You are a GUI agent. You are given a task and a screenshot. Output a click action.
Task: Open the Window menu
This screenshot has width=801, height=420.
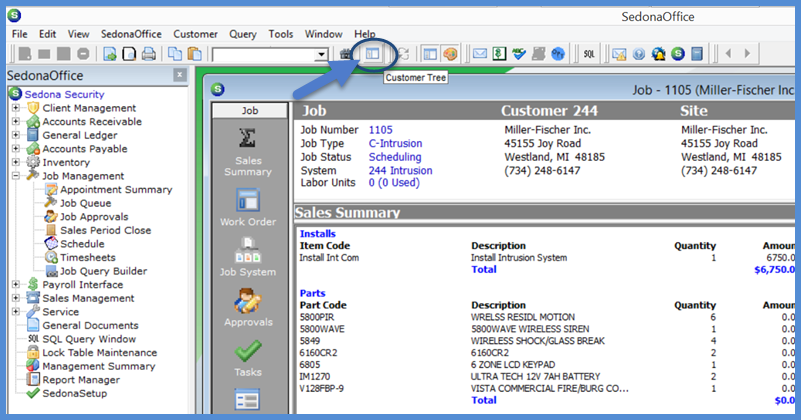[323, 34]
